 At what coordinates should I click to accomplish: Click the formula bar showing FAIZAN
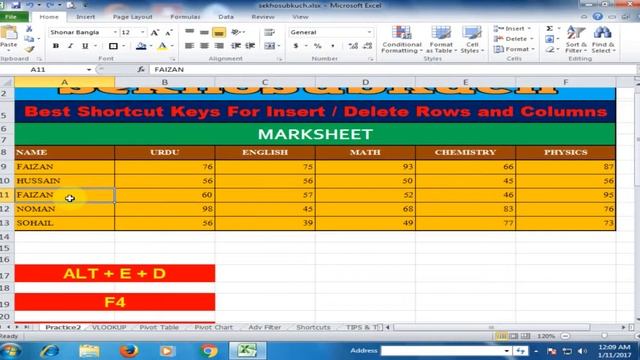coord(392,70)
